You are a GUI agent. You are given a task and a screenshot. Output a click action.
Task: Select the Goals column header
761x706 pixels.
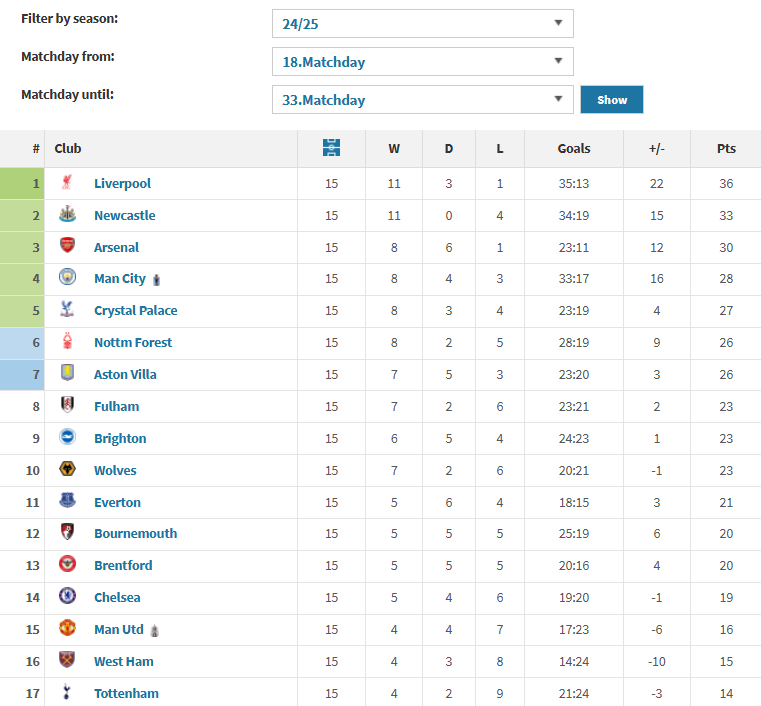pyautogui.click(x=574, y=148)
